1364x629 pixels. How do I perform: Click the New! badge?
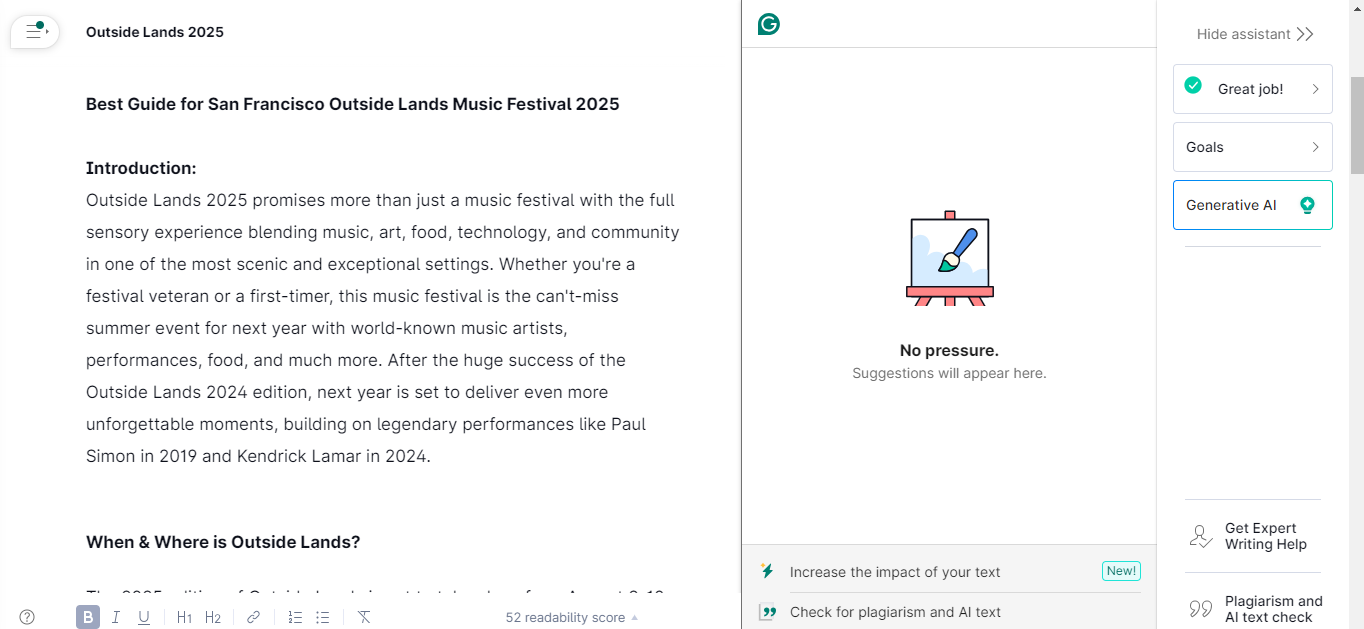(x=1121, y=571)
